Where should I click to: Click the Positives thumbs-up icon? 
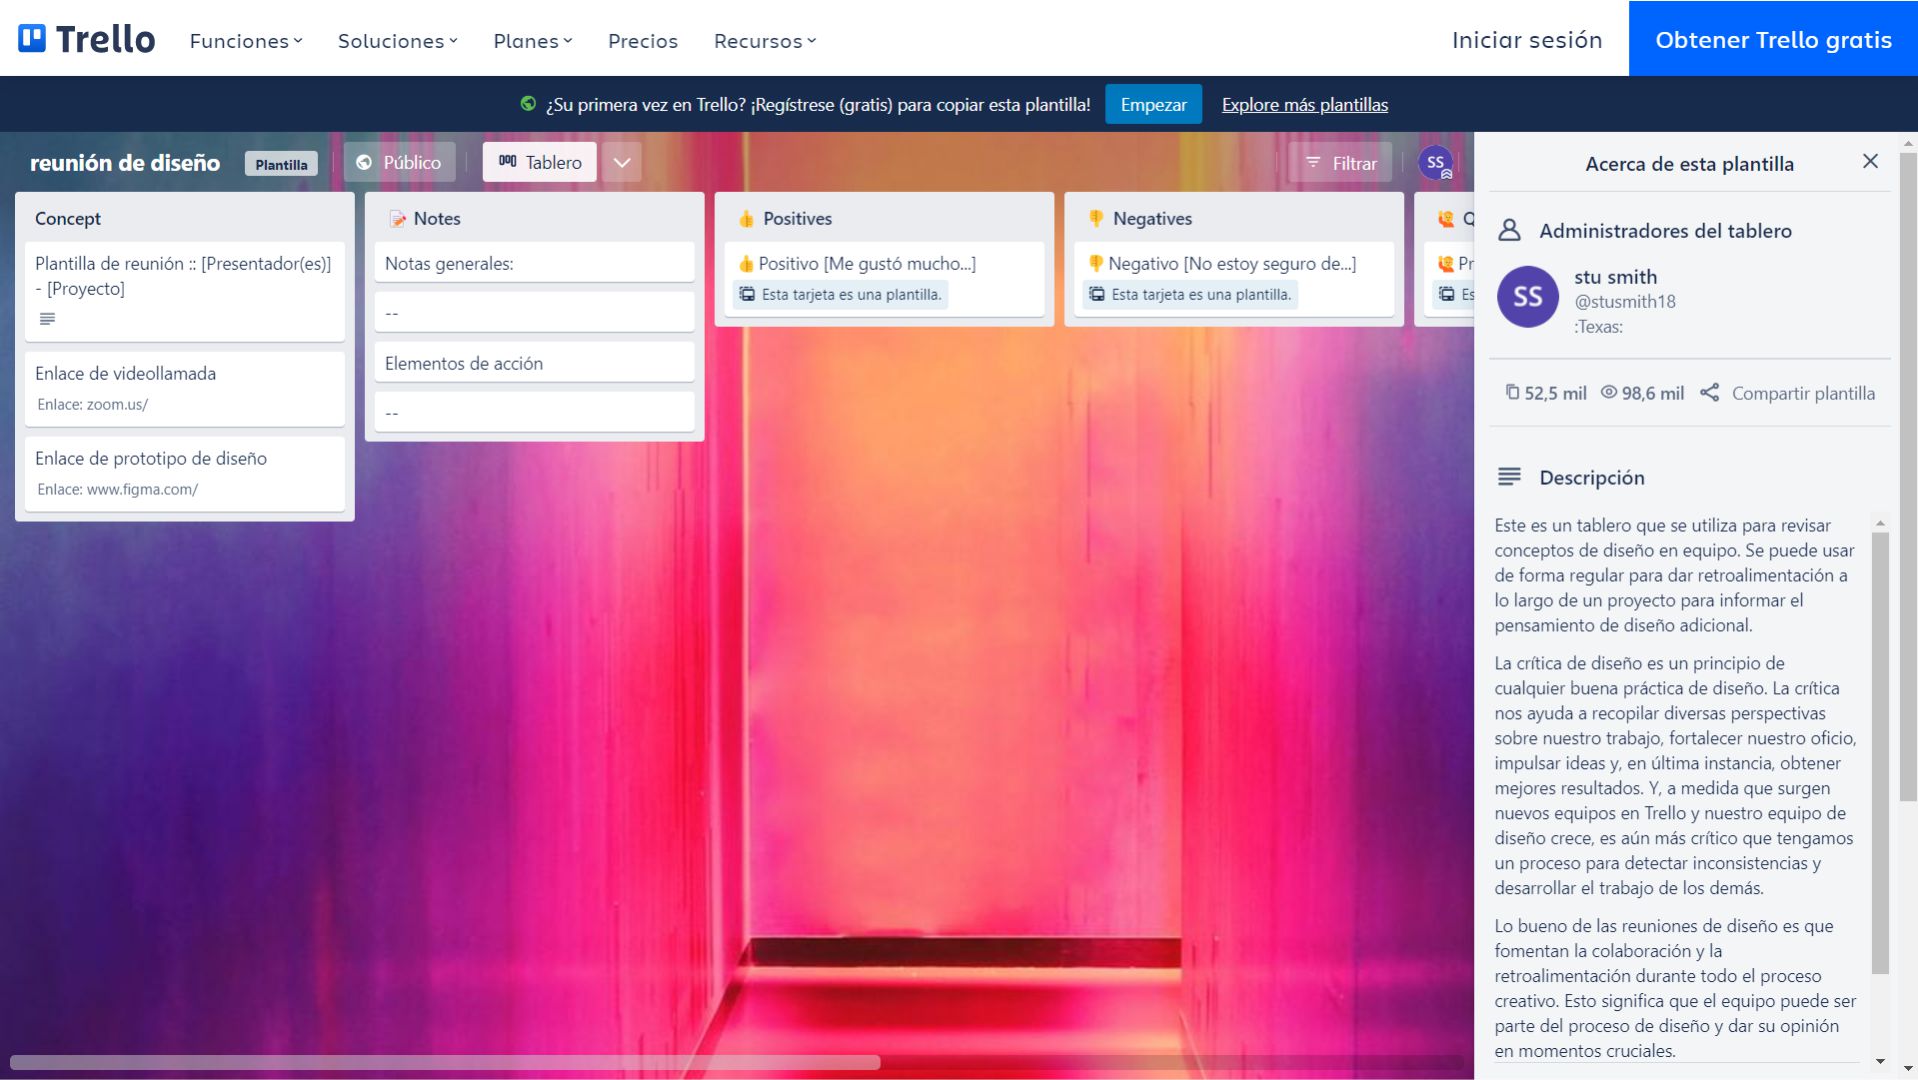[x=746, y=218]
